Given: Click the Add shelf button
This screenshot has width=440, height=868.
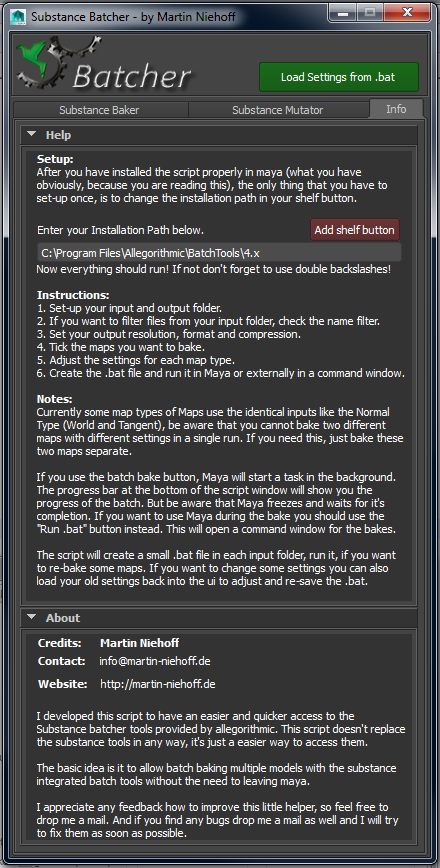Looking at the screenshot, I should click(x=355, y=230).
